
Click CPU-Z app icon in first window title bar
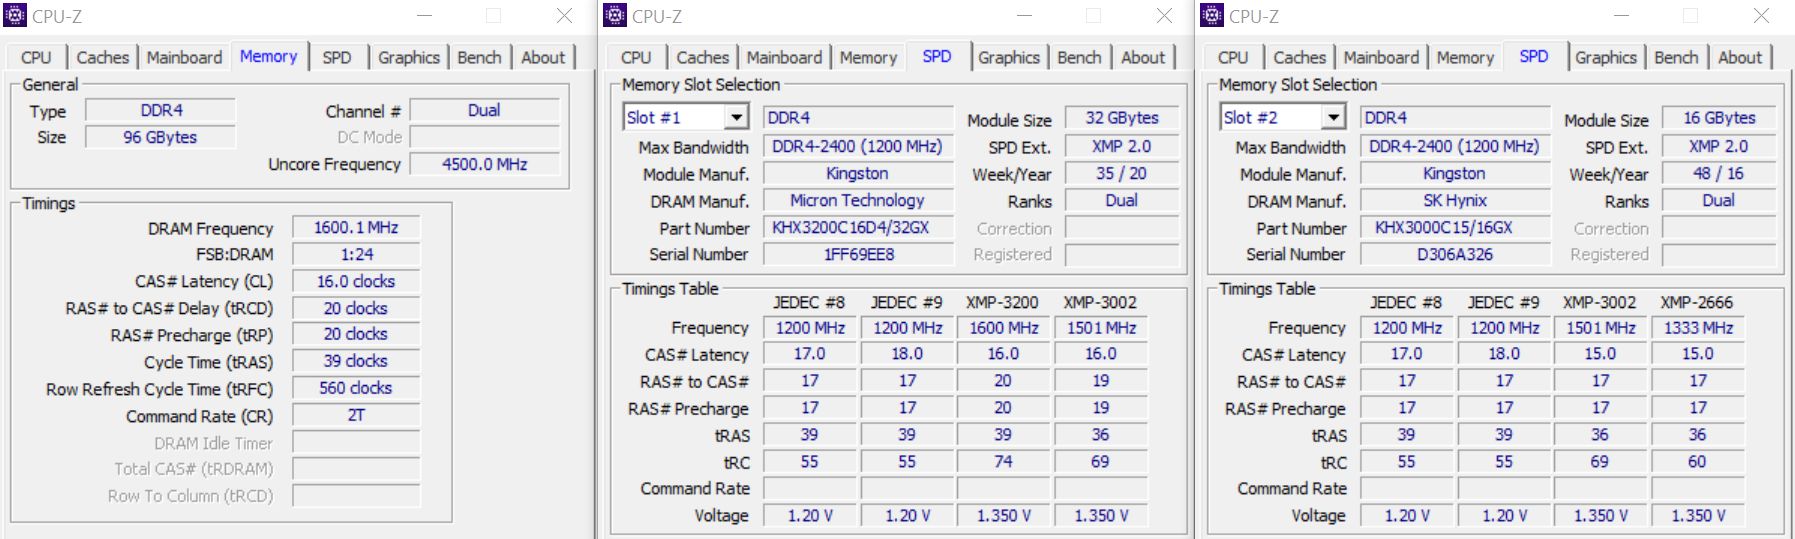tap(15, 15)
